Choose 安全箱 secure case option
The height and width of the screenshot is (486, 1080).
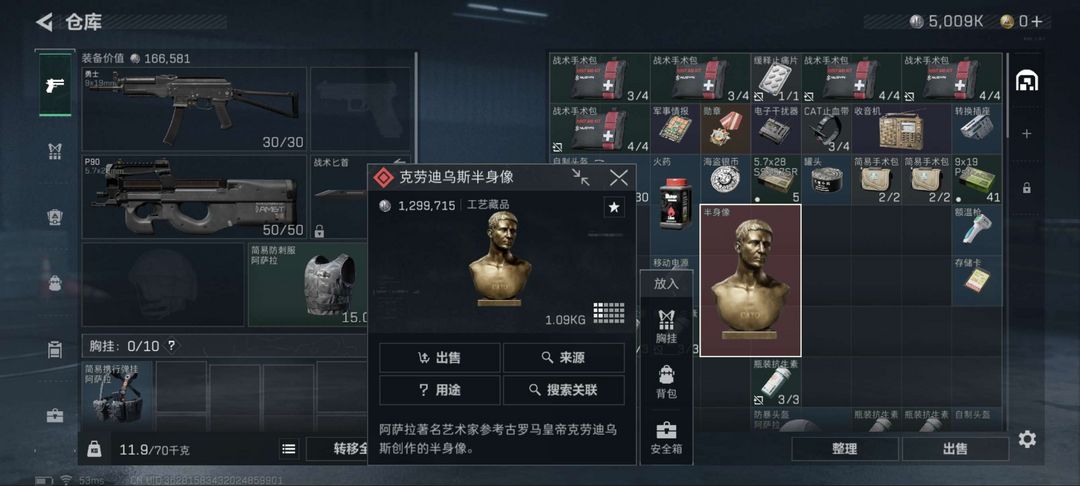pyautogui.click(x=666, y=439)
